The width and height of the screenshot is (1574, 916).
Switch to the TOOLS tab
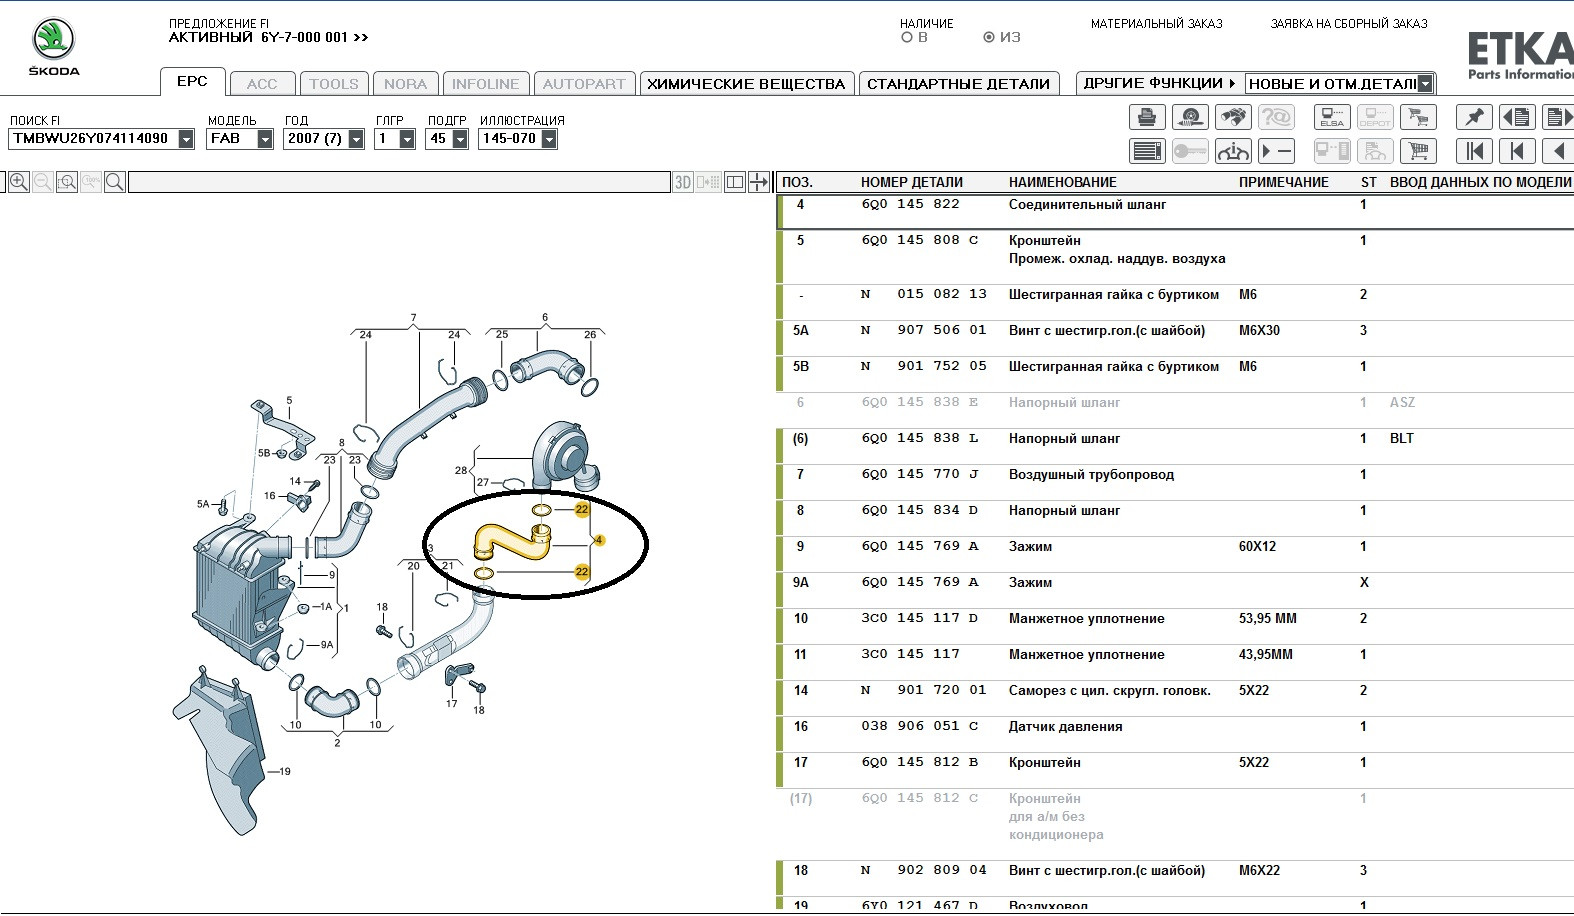tap(334, 84)
